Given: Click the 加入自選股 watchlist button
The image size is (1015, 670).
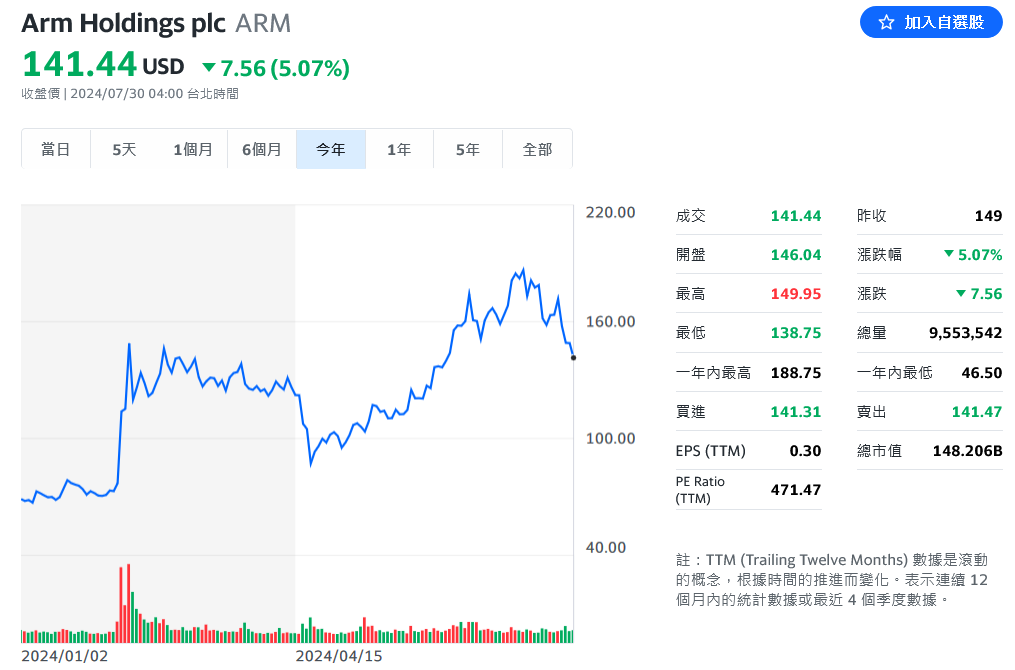Looking at the screenshot, I should (931, 22).
